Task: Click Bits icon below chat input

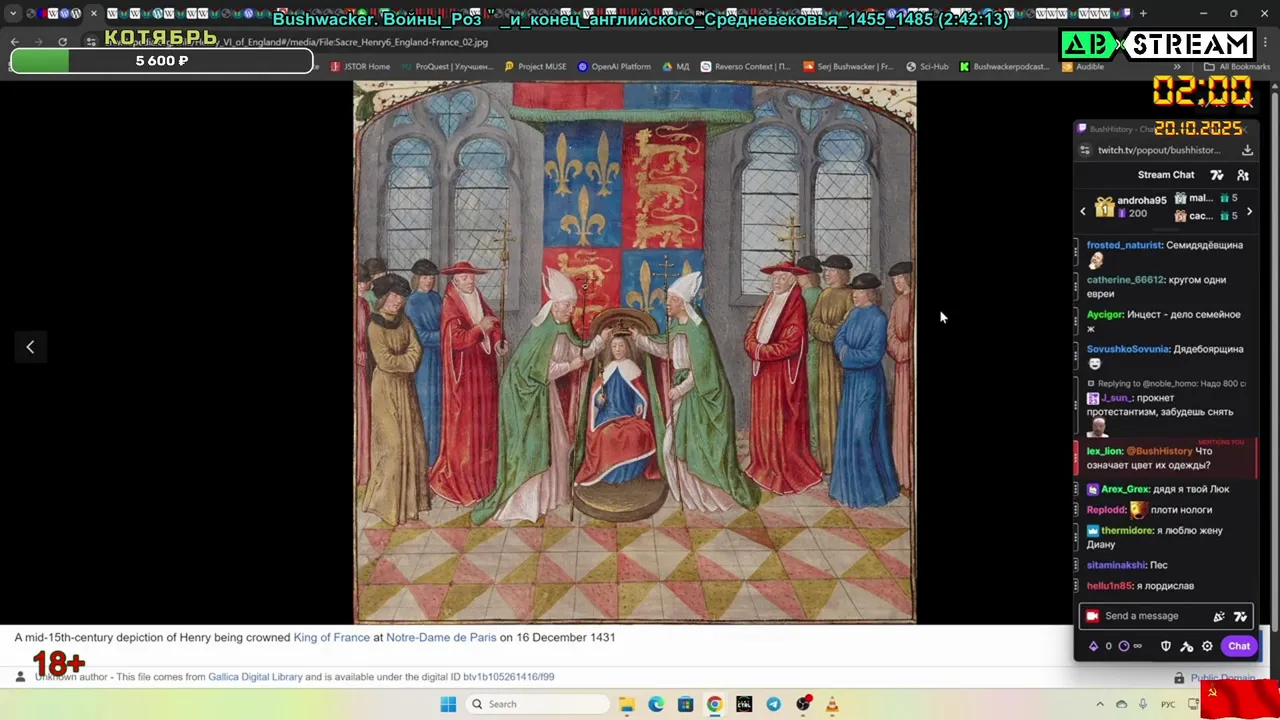Action: pyautogui.click(x=1093, y=646)
